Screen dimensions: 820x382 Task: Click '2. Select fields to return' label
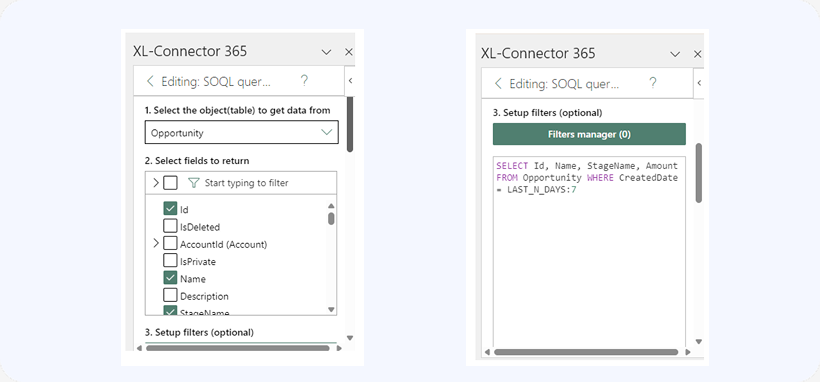(x=197, y=161)
